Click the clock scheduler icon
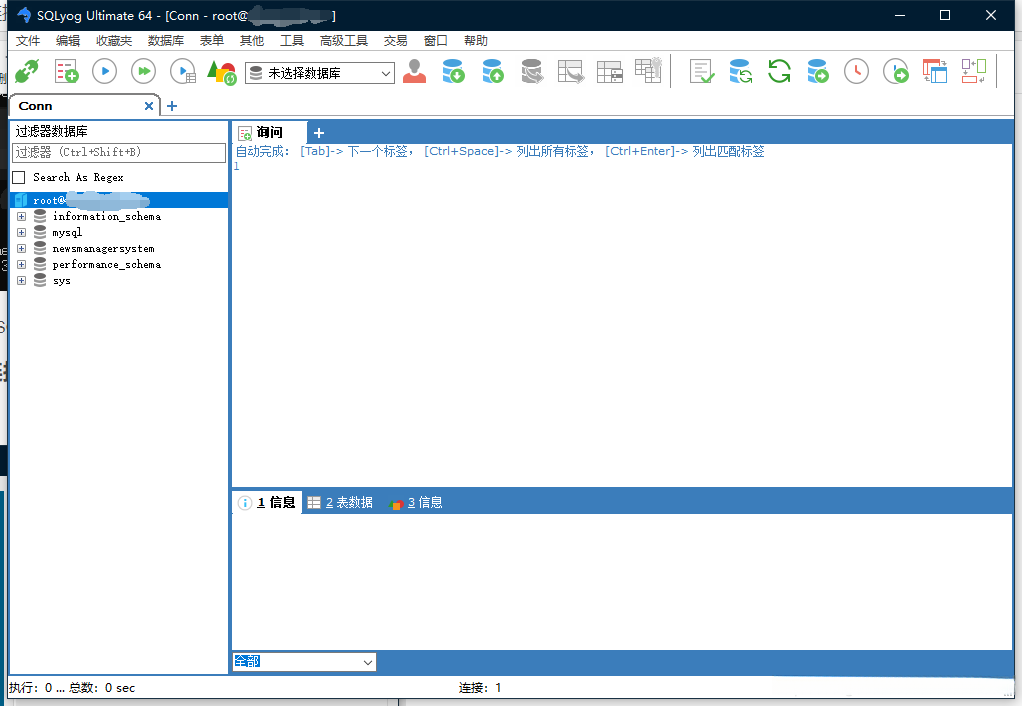The width and height of the screenshot is (1022, 706). 856,71
